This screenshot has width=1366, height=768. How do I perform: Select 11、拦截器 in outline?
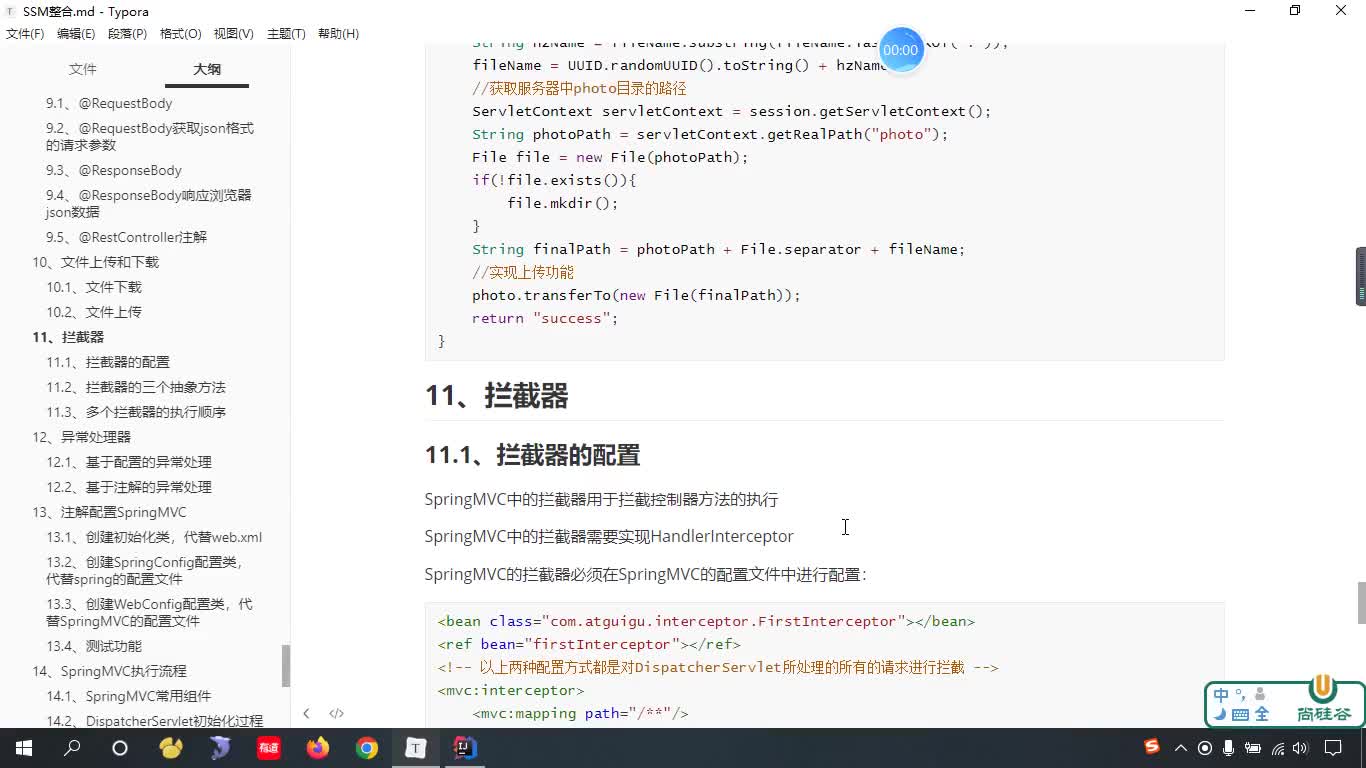tap(68, 337)
